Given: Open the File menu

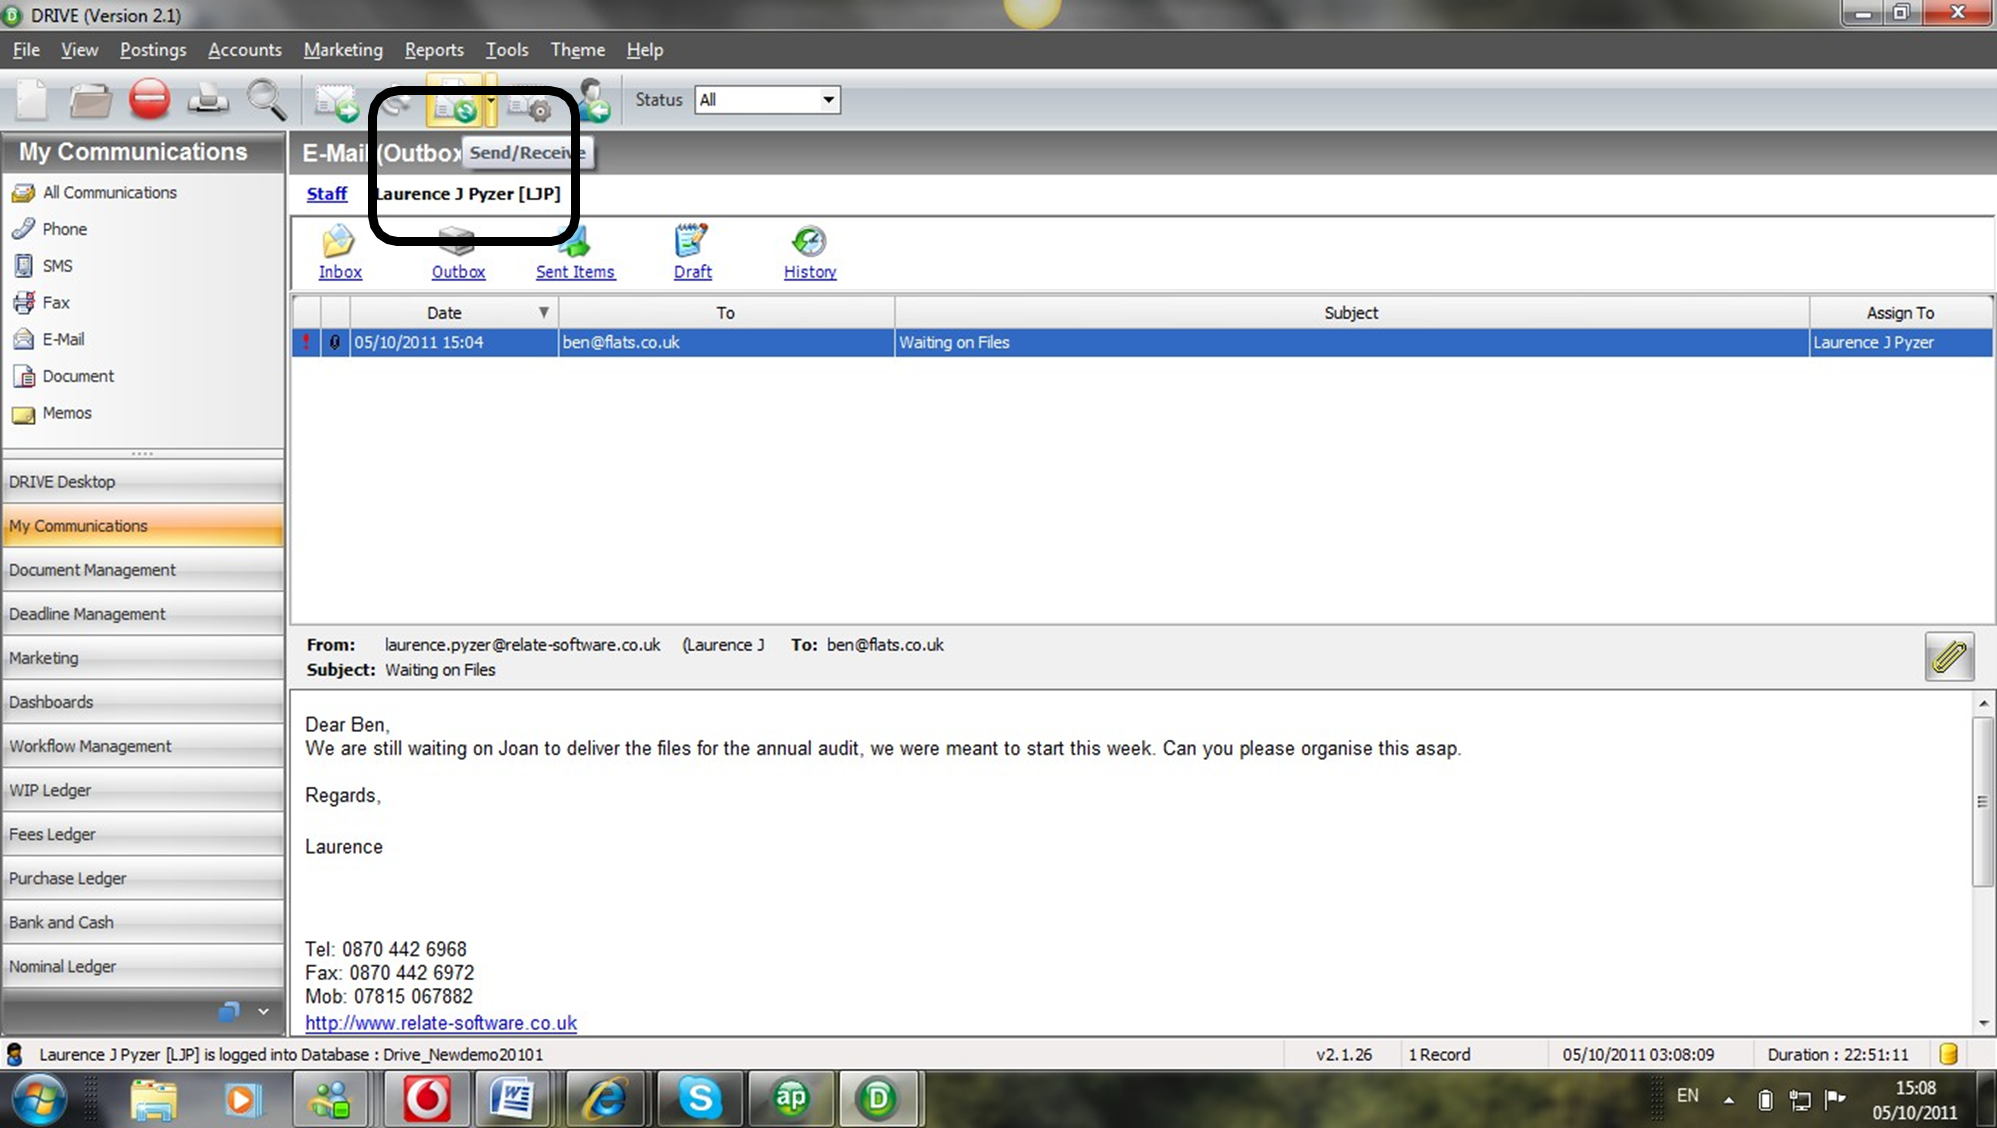Looking at the screenshot, I should tap(26, 50).
